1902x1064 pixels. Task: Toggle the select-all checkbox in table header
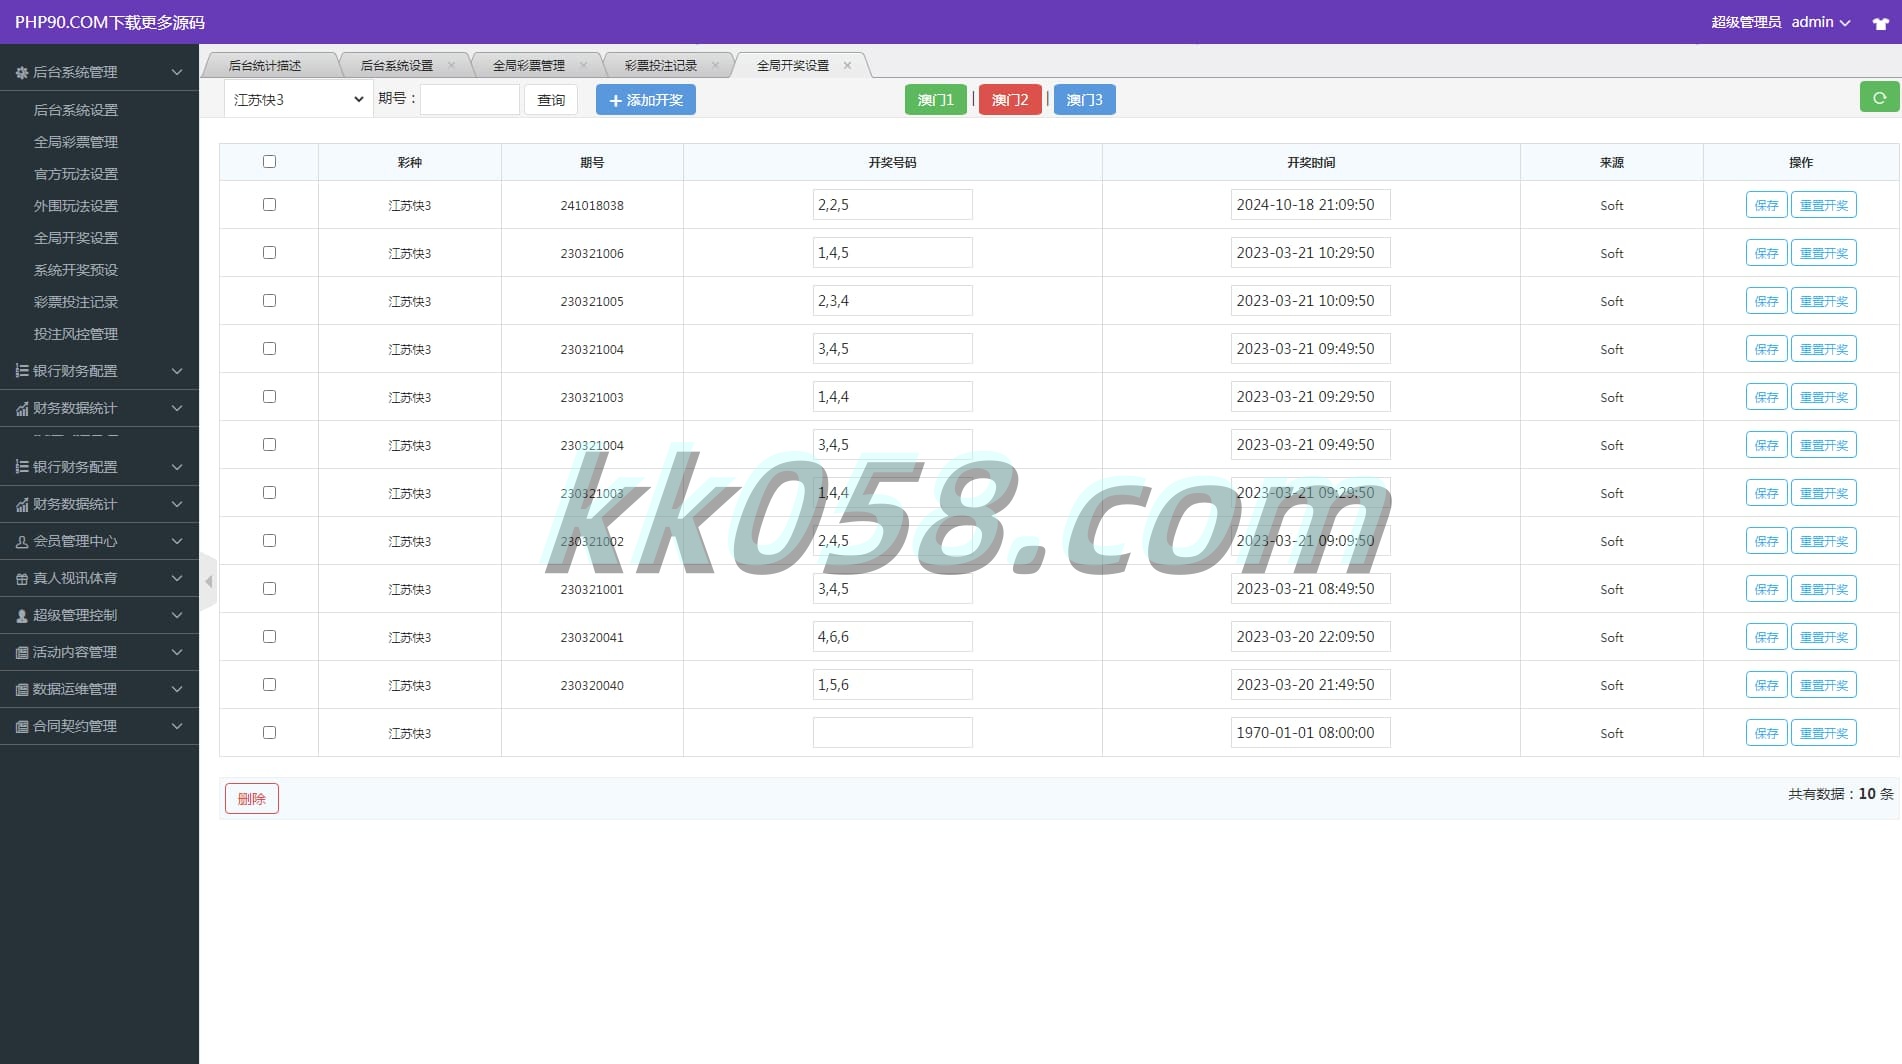point(269,161)
